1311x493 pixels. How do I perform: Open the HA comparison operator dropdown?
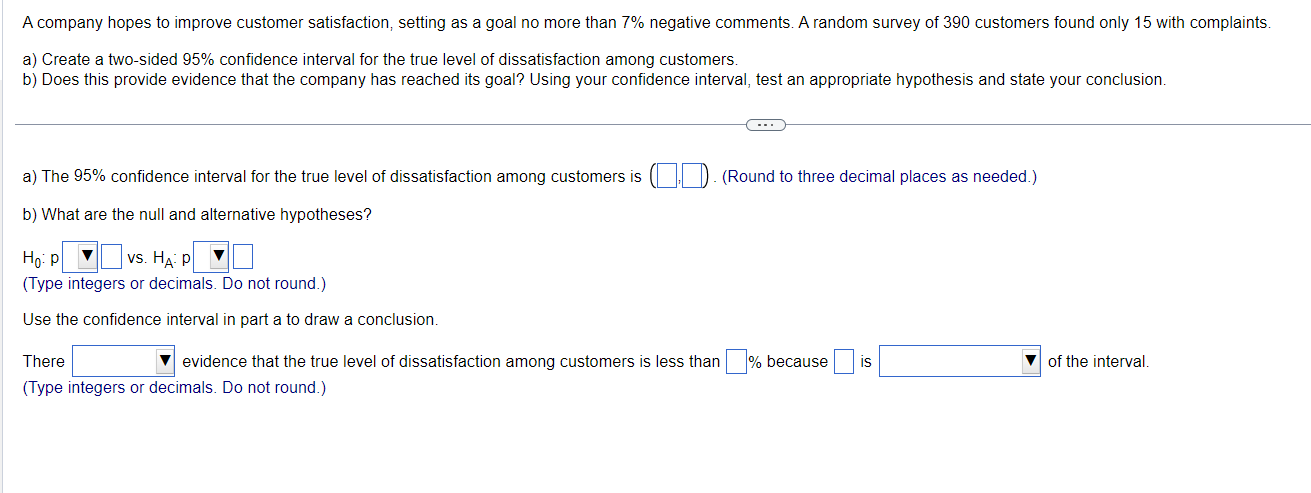pos(210,258)
